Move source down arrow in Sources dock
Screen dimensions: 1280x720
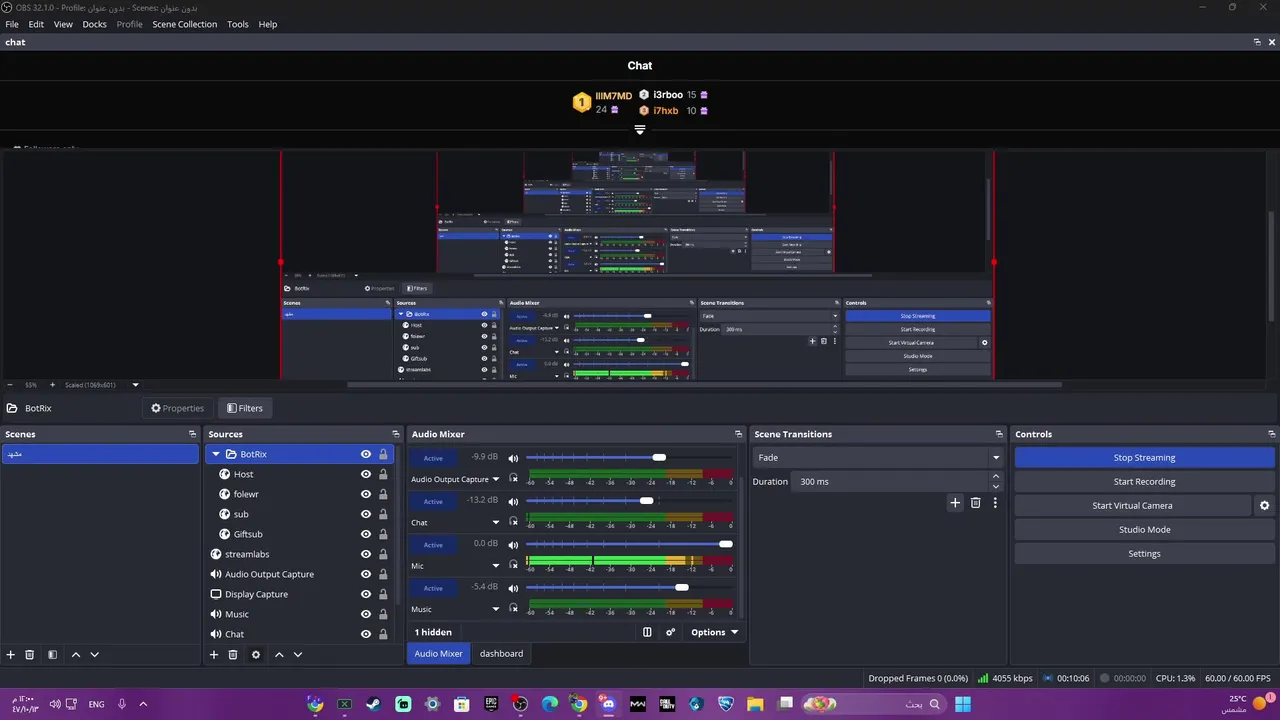pyautogui.click(x=298, y=655)
